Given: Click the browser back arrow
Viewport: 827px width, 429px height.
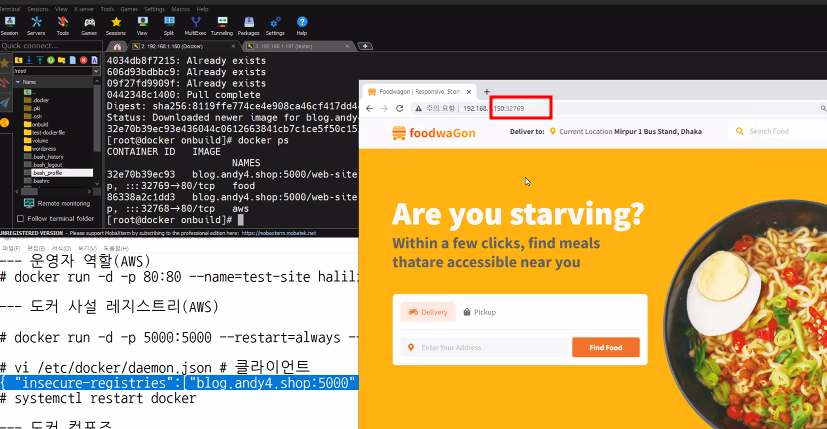Looking at the screenshot, I should pos(369,108).
